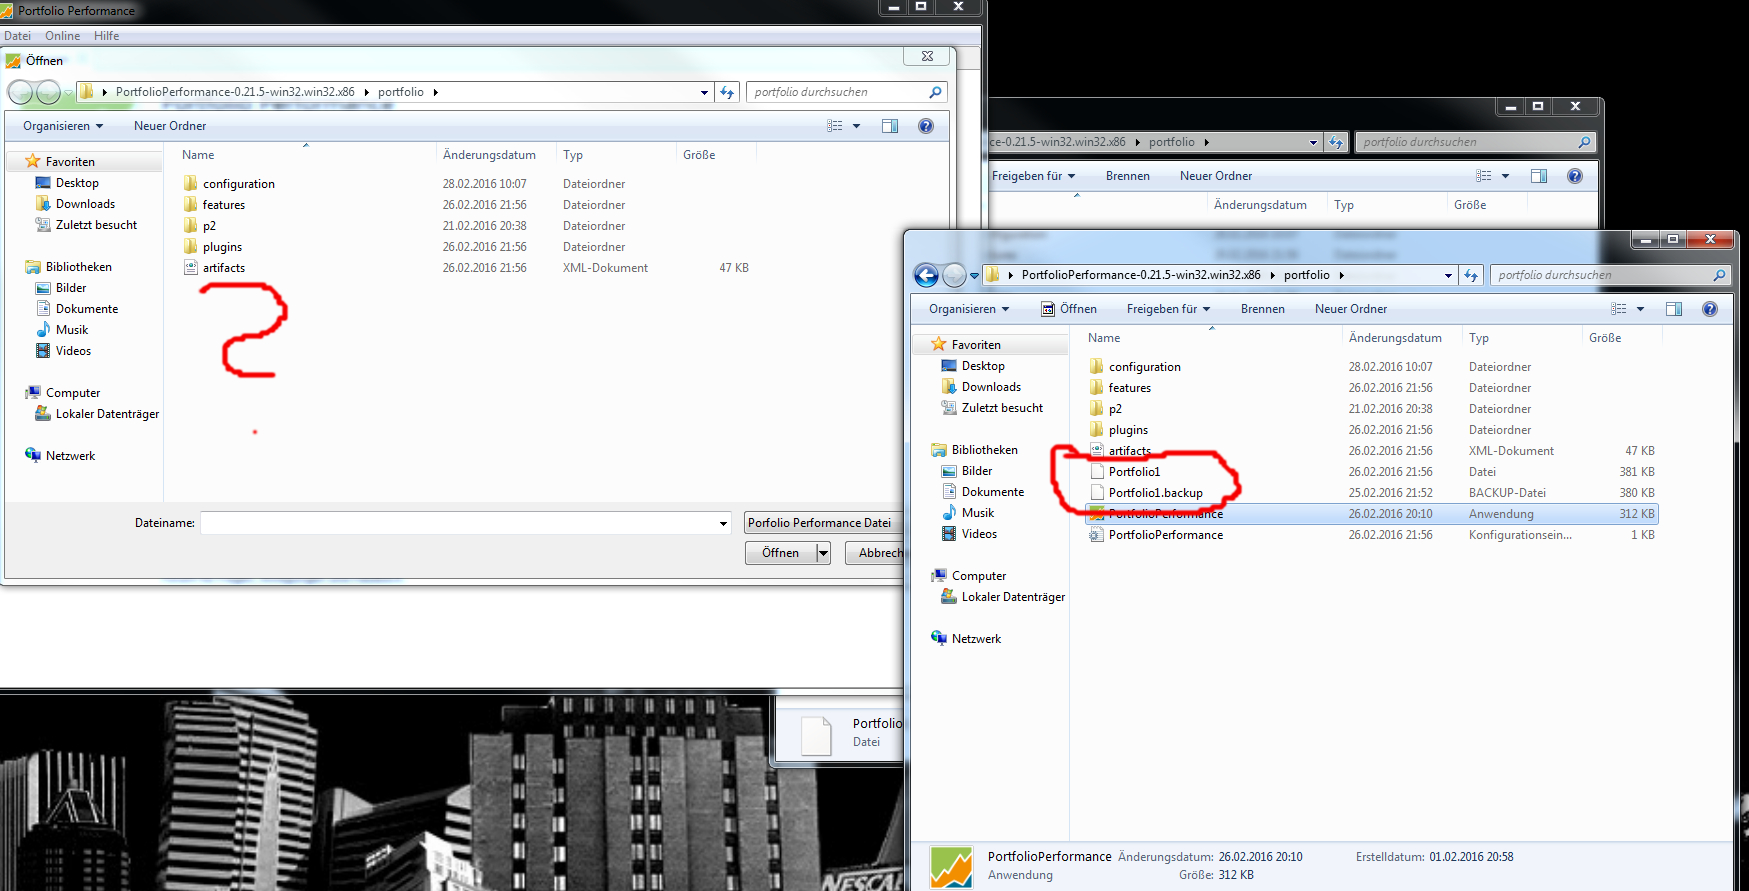Go forward in the front Explorer window
Image resolution: width=1749 pixels, height=891 pixels.
click(x=955, y=275)
